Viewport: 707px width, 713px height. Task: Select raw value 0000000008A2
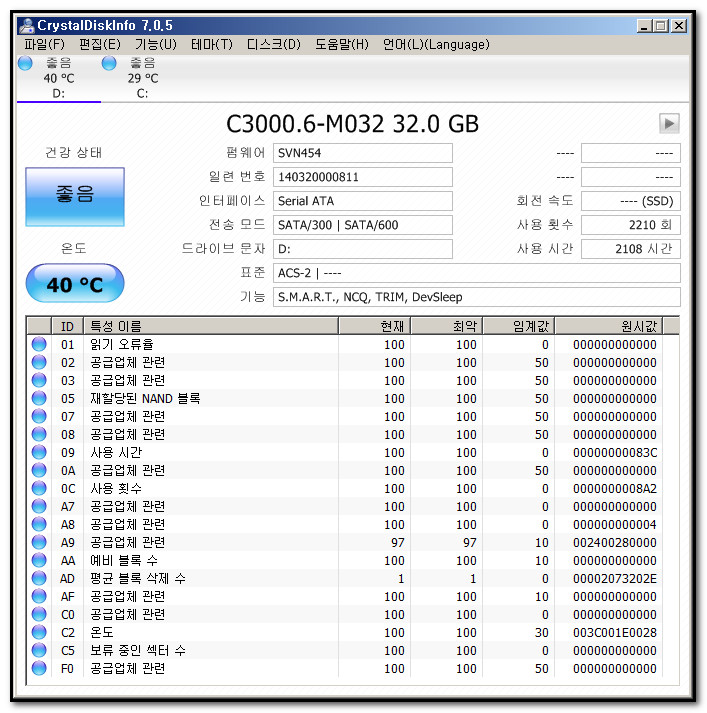[x=615, y=488]
